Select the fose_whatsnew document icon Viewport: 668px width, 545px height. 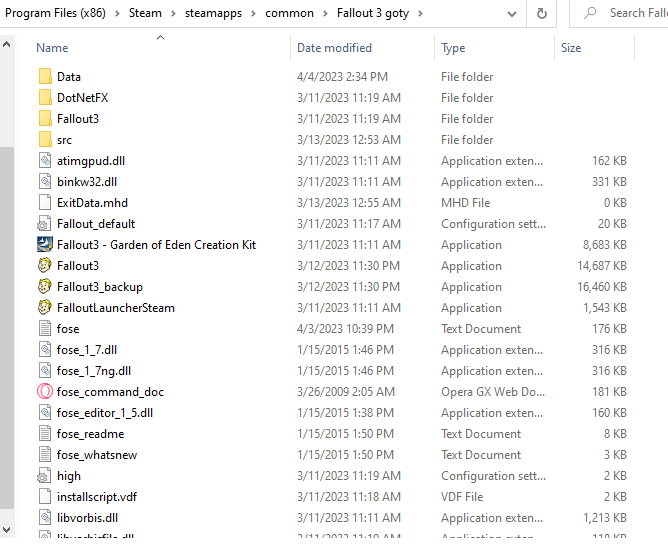pyautogui.click(x=45, y=455)
